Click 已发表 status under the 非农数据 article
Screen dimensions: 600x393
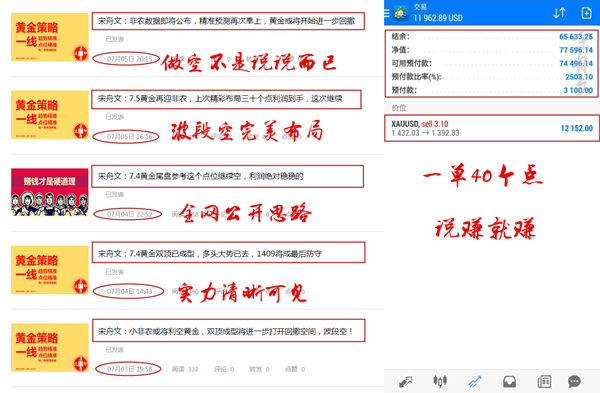(x=114, y=39)
